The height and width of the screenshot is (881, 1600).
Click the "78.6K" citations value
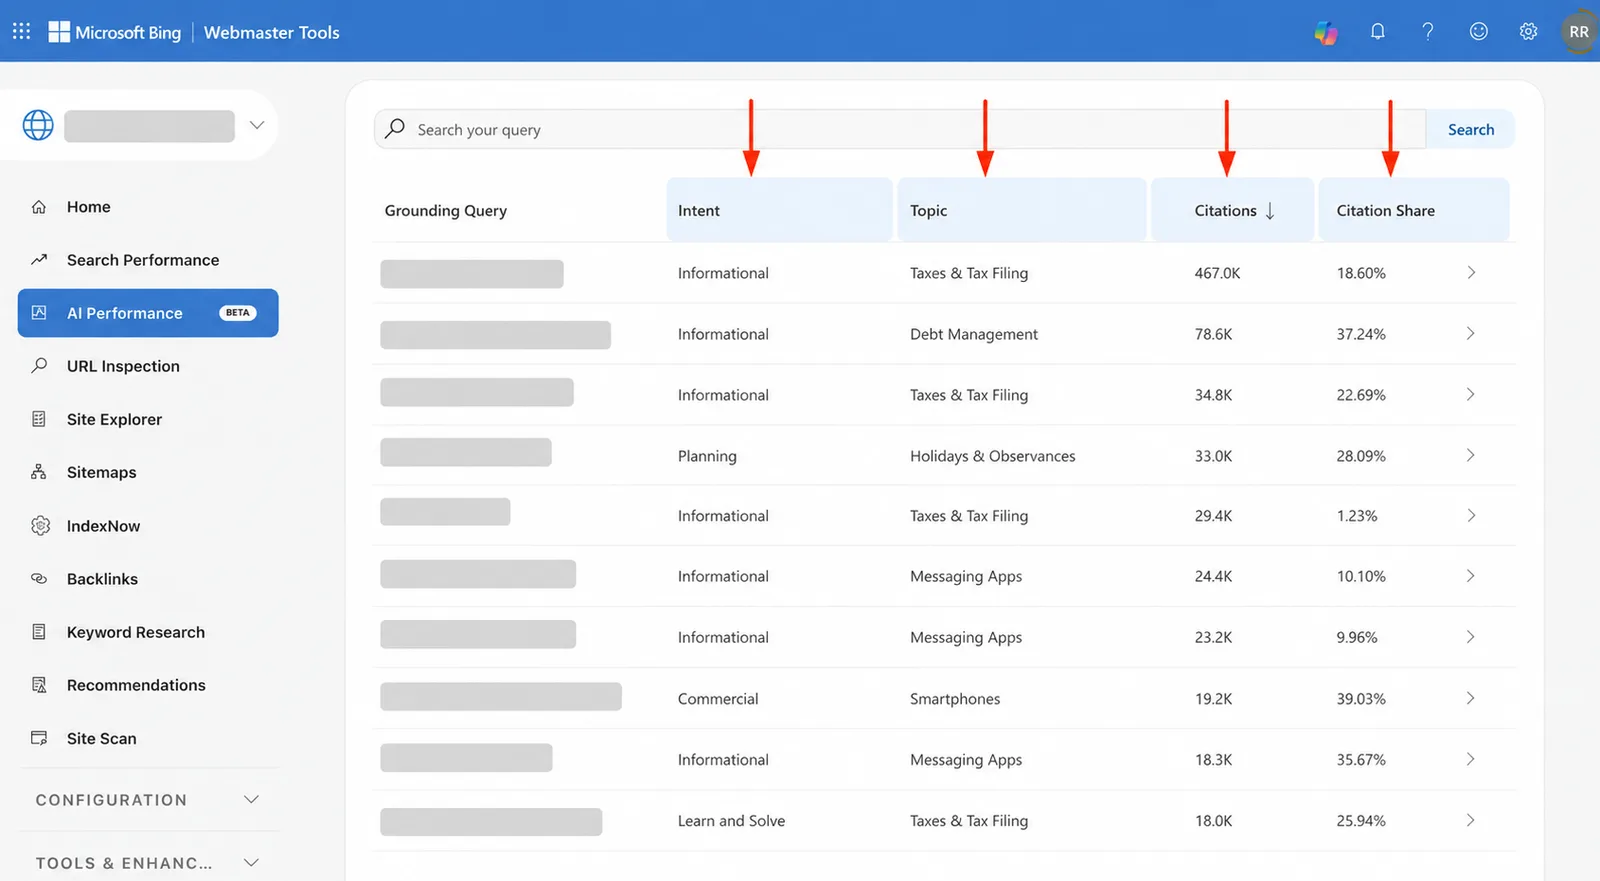1213,334
